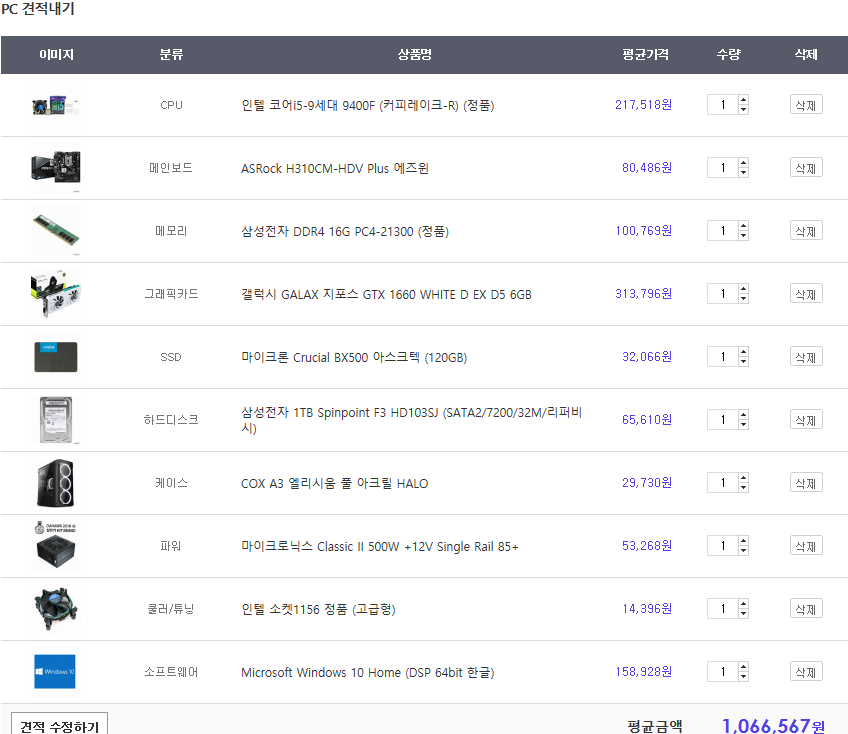Click the total 1,066,567원
This screenshot has width=848, height=734.
[773, 725]
